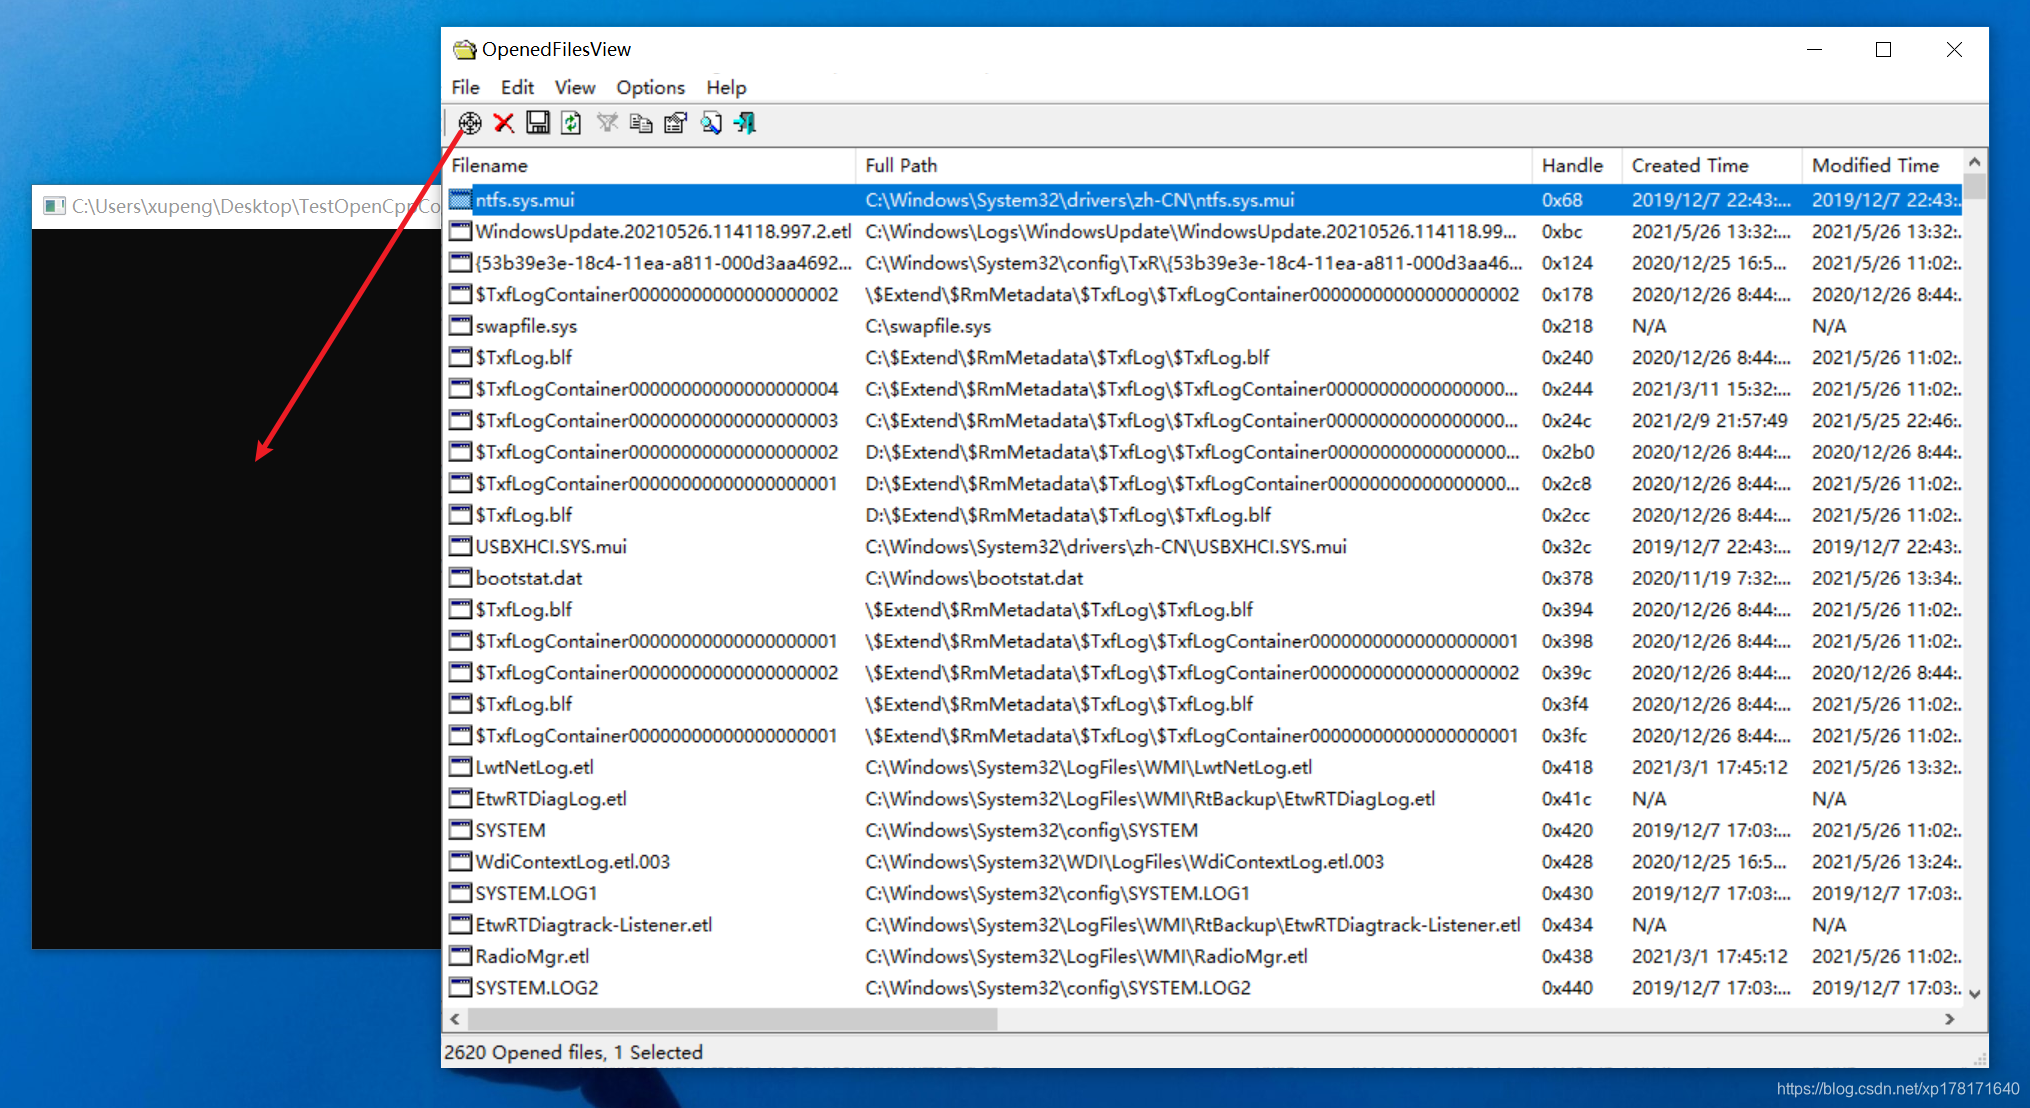Click the floppy disk save icon
The width and height of the screenshot is (2030, 1108).
(x=537, y=123)
